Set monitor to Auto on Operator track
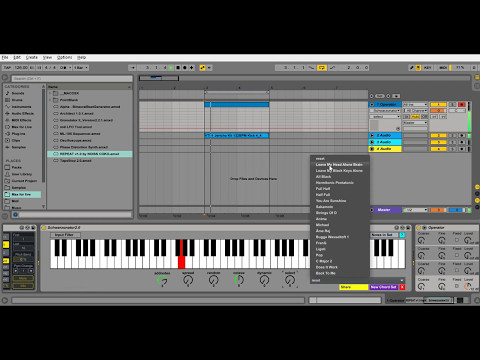 tap(415, 117)
